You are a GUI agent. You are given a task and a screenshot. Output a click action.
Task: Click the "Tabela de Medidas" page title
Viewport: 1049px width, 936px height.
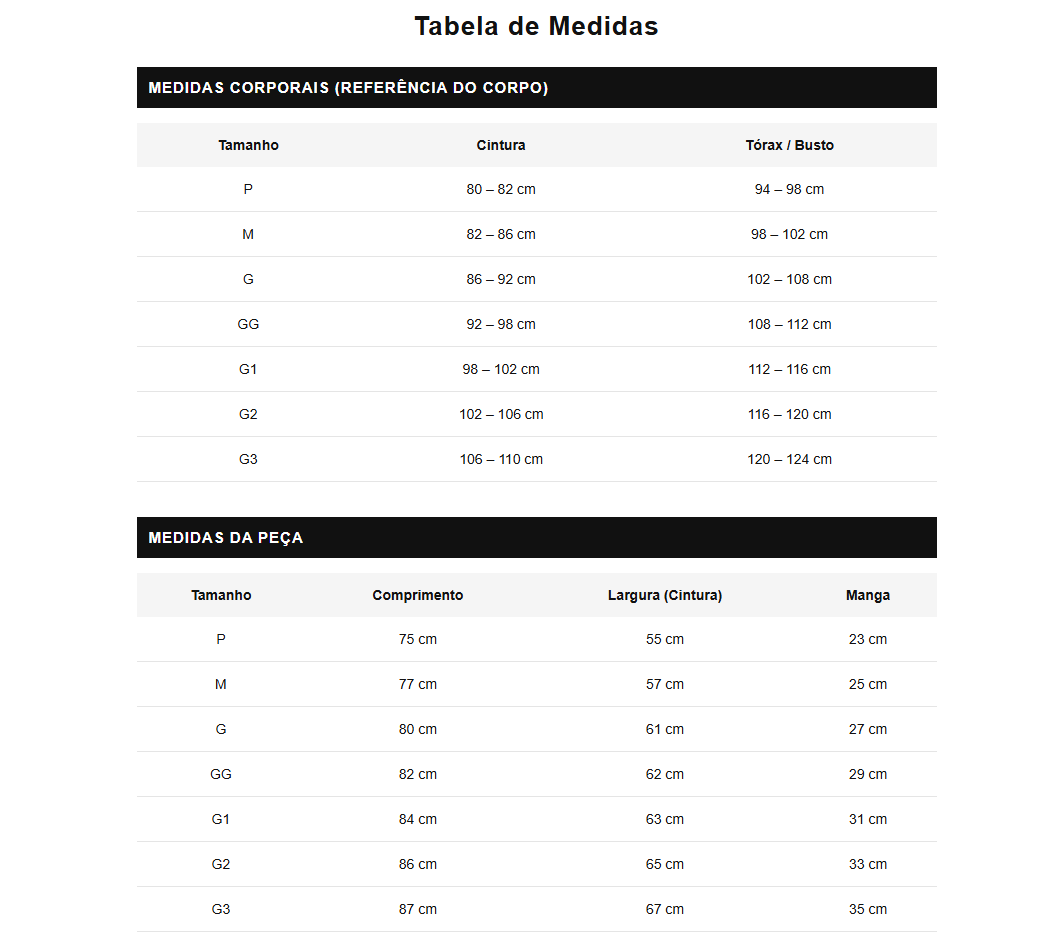tap(536, 27)
